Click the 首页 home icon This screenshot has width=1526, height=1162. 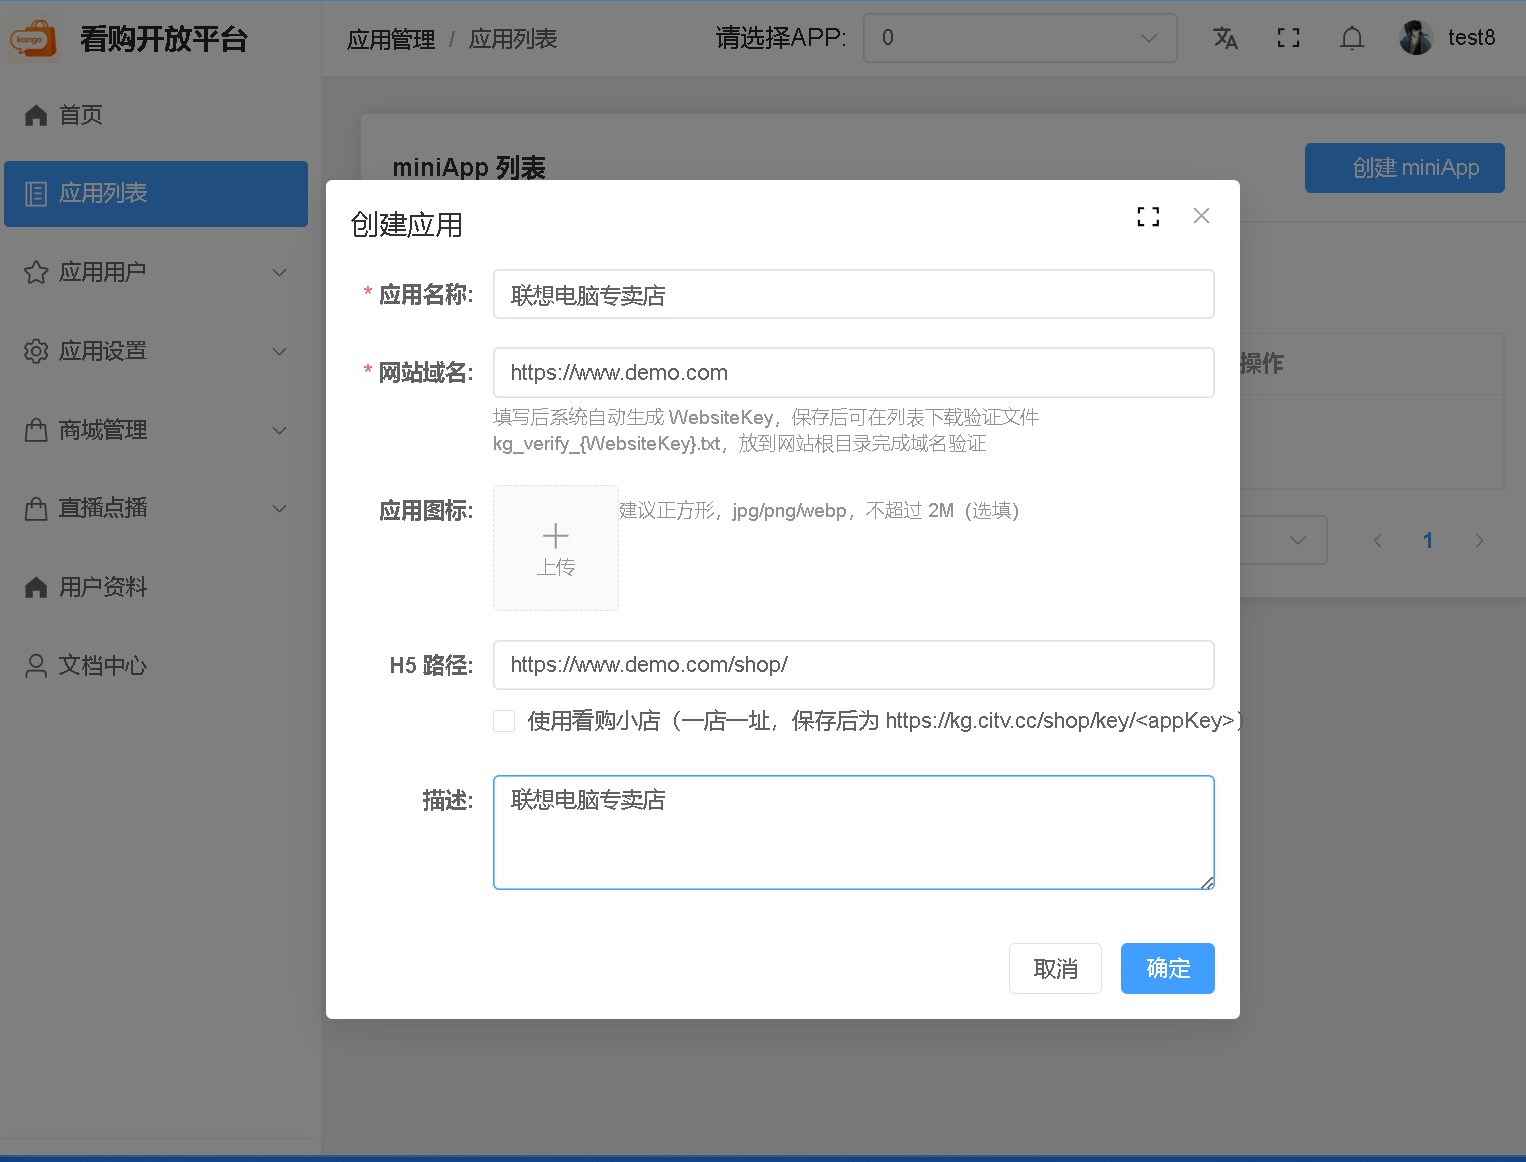(36, 115)
